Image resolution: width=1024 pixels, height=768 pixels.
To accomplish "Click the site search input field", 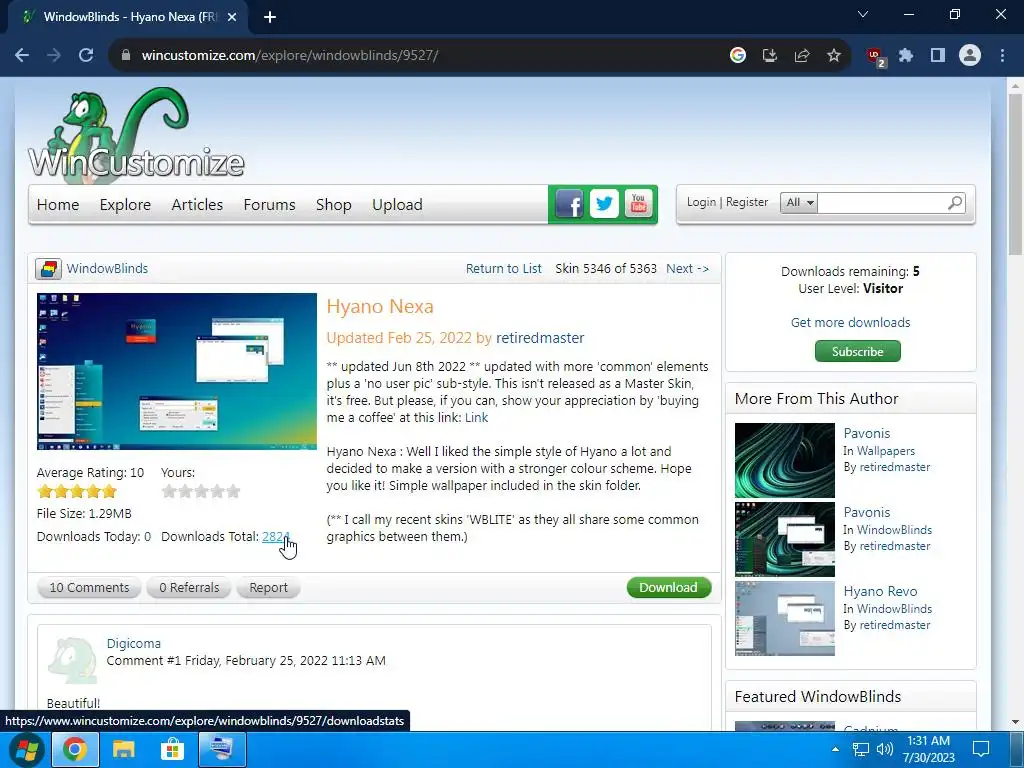I will (x=881, y=202).
